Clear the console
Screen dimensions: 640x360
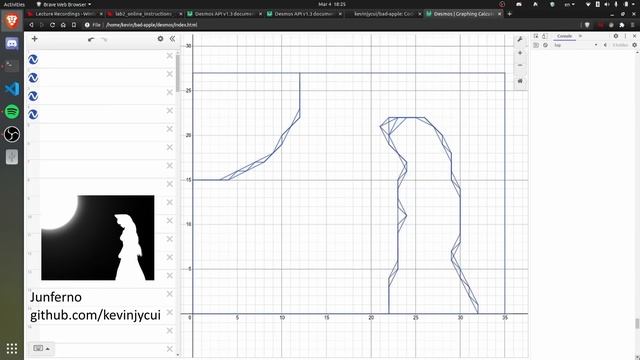pos(545,45)
